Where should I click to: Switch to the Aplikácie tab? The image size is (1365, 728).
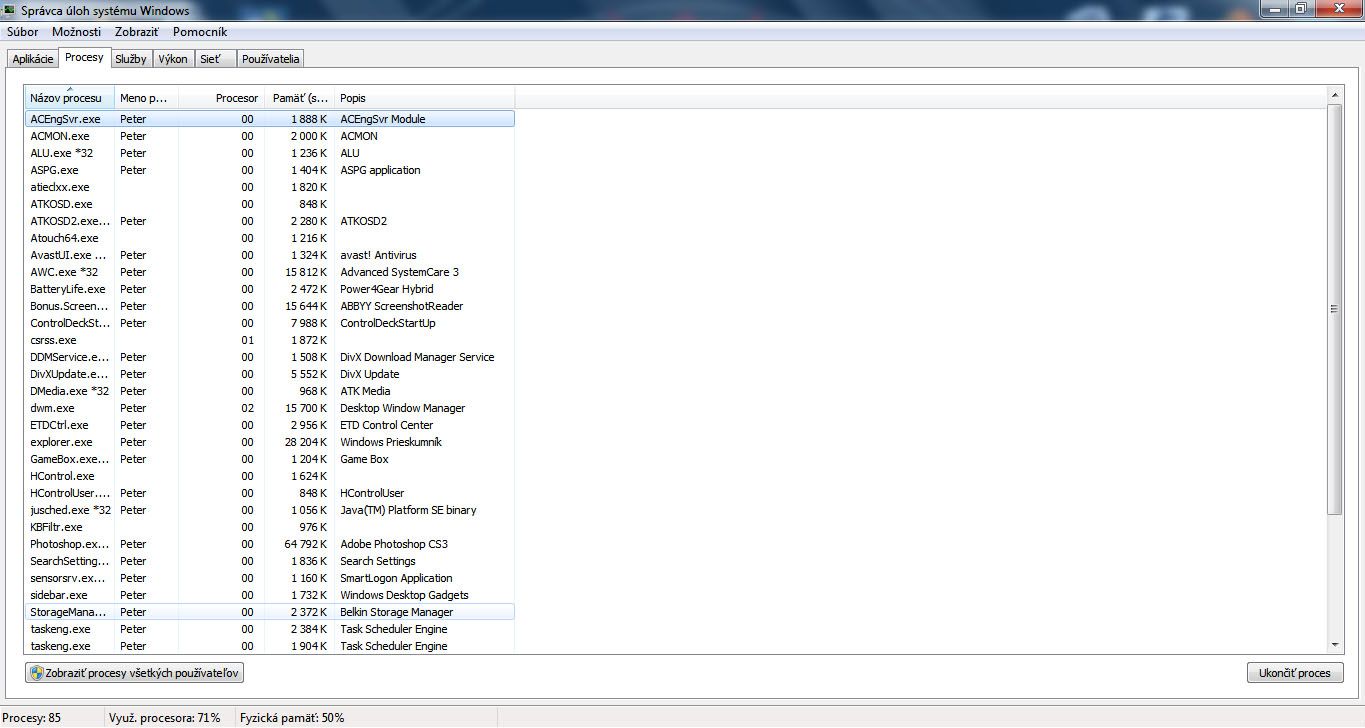click(x=33, y=59)
